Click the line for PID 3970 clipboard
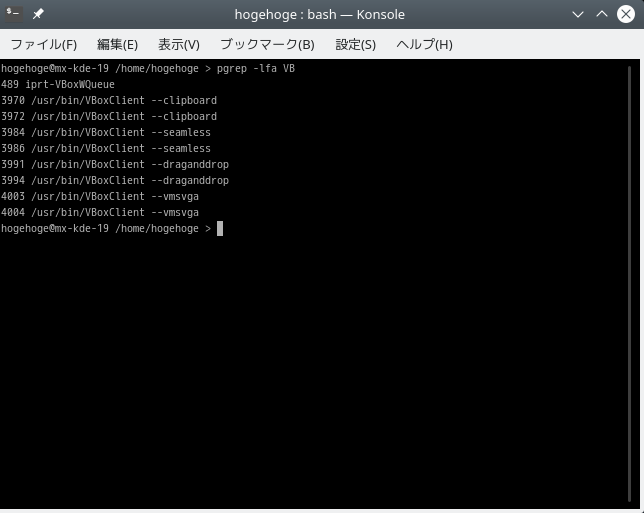 coord(109,100)
